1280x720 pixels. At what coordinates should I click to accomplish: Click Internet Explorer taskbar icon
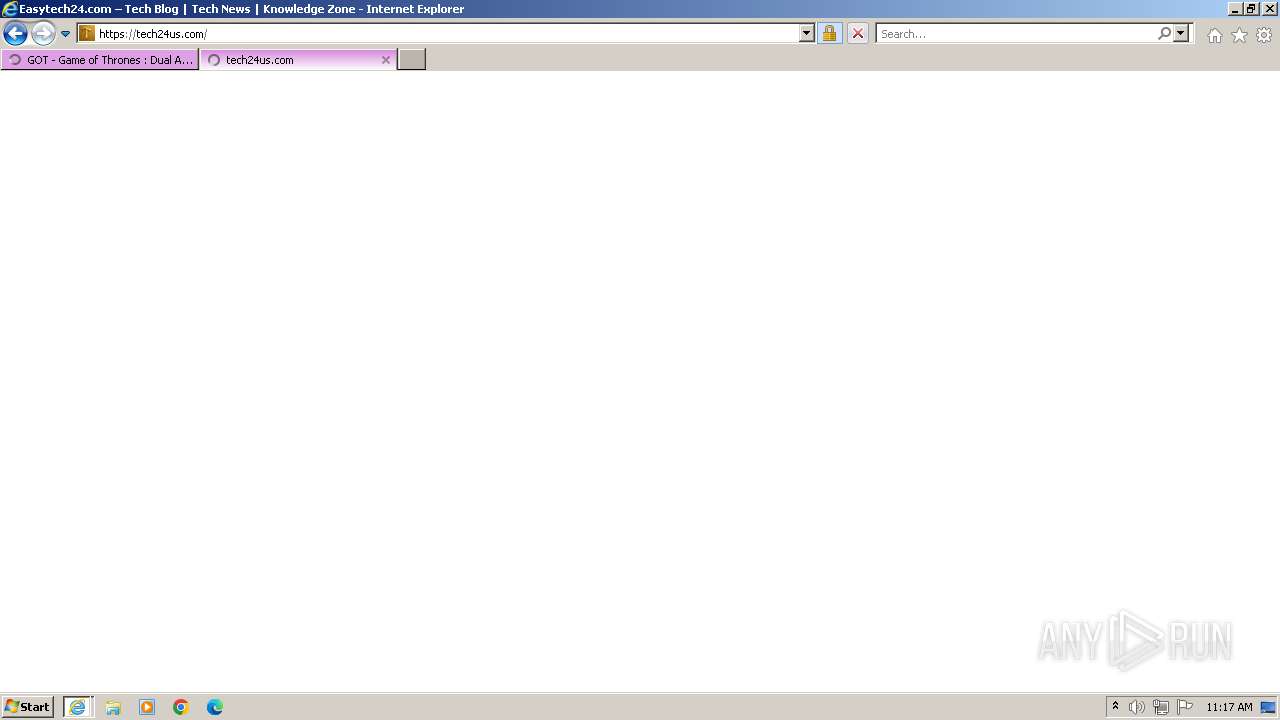(78, 707)
